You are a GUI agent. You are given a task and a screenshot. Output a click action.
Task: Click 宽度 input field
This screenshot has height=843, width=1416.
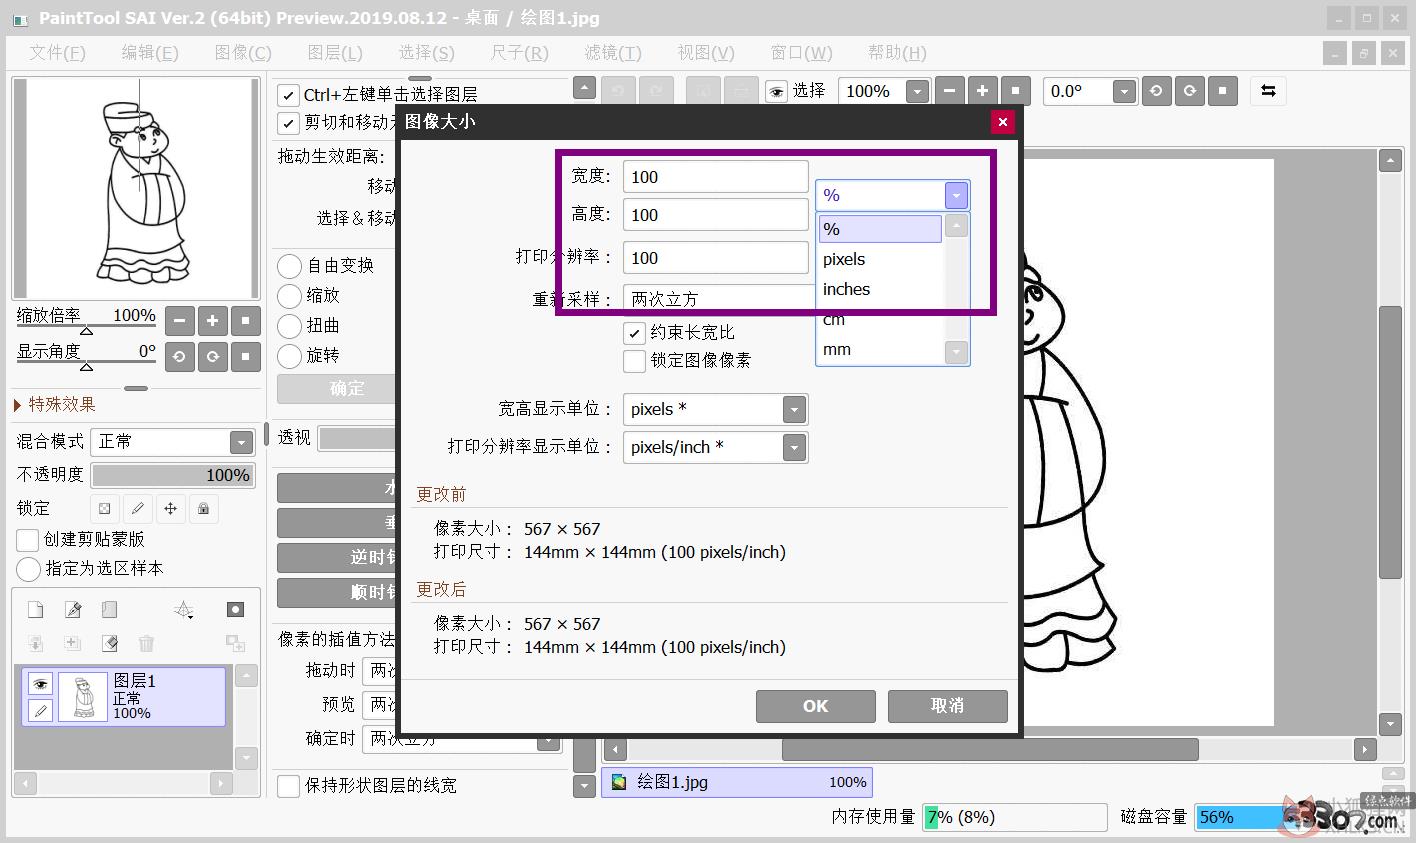coord(715,177)
